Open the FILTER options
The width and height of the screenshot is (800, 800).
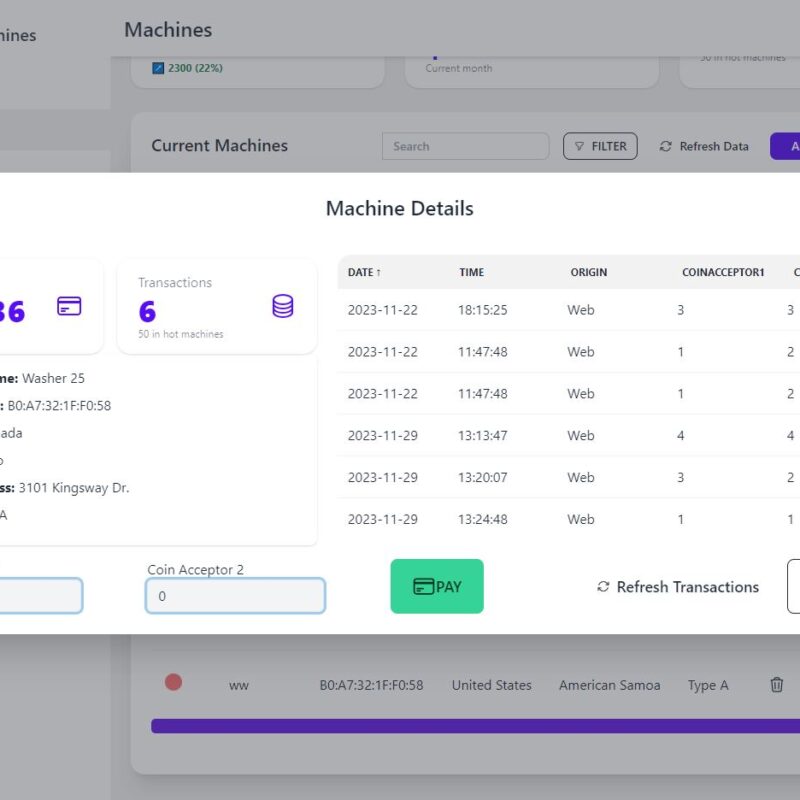tap(600, 146)
